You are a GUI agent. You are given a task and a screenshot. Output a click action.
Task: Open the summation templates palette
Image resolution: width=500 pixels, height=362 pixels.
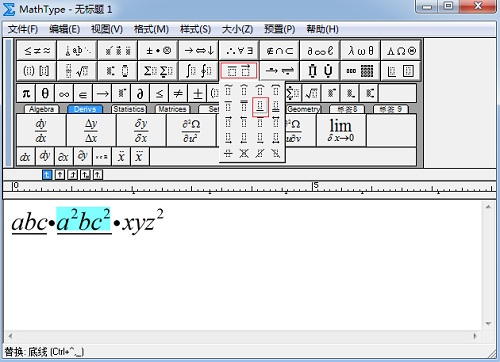(x=158, y=71)
